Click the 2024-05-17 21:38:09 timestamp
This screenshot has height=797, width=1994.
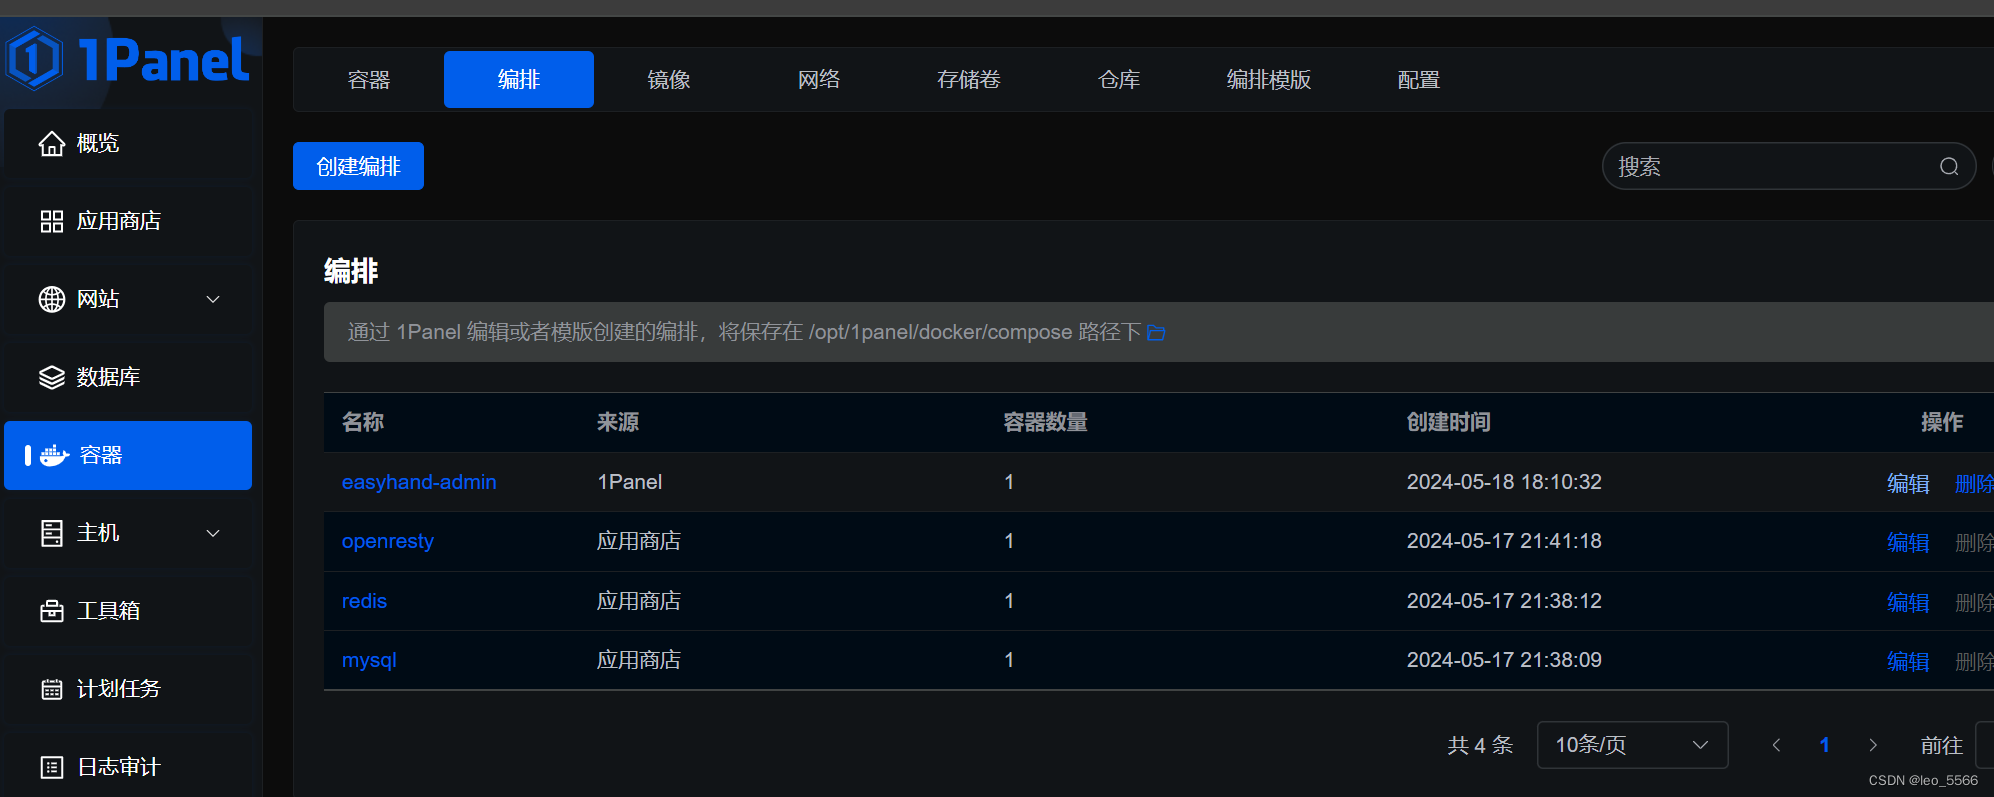(x=1504, y=660)
